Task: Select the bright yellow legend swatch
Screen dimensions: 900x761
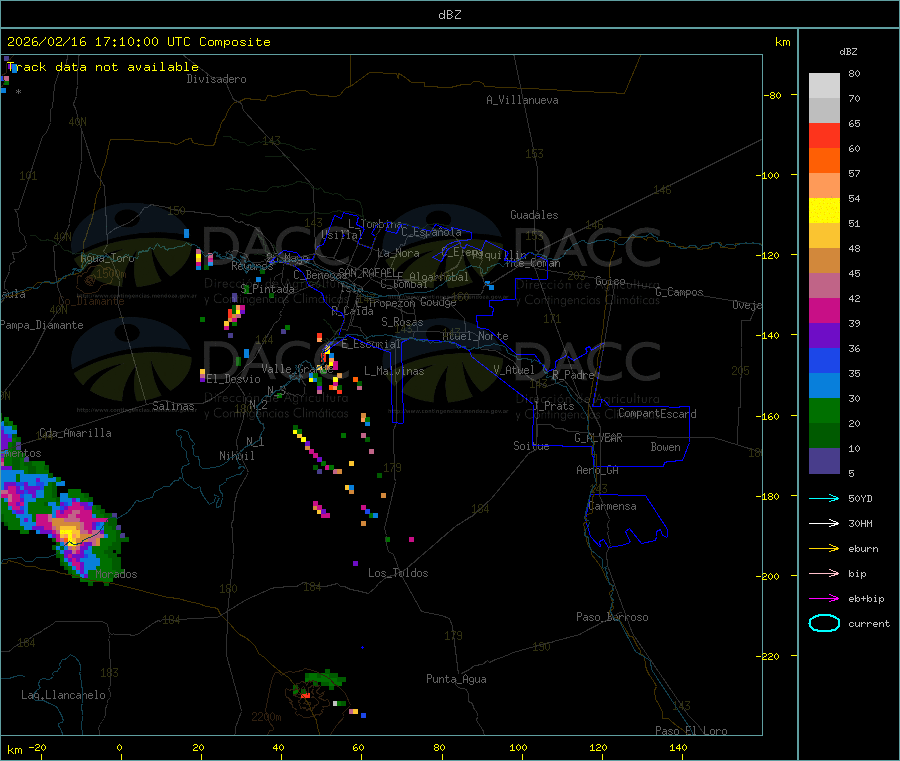Action: click(824, 211)
